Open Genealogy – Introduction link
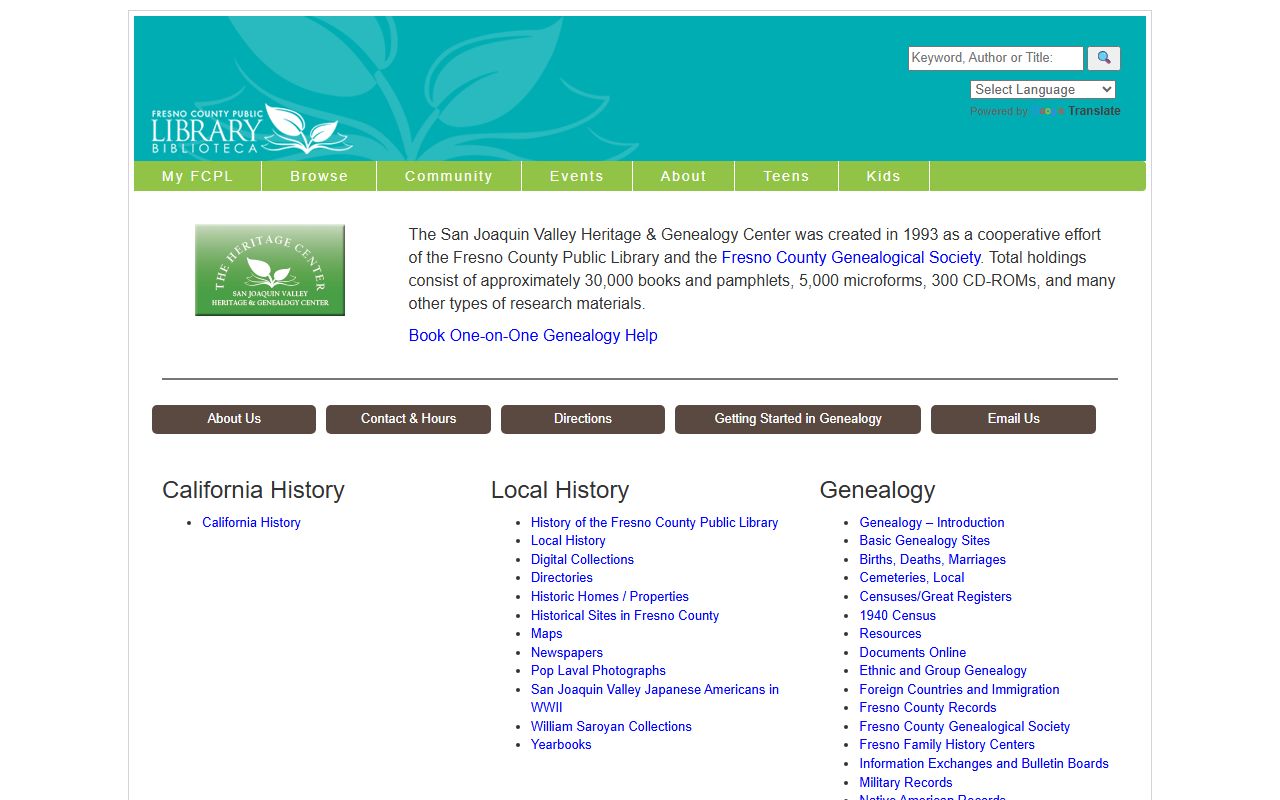This screenshot has height=800, width=1280. pos(932,522)
